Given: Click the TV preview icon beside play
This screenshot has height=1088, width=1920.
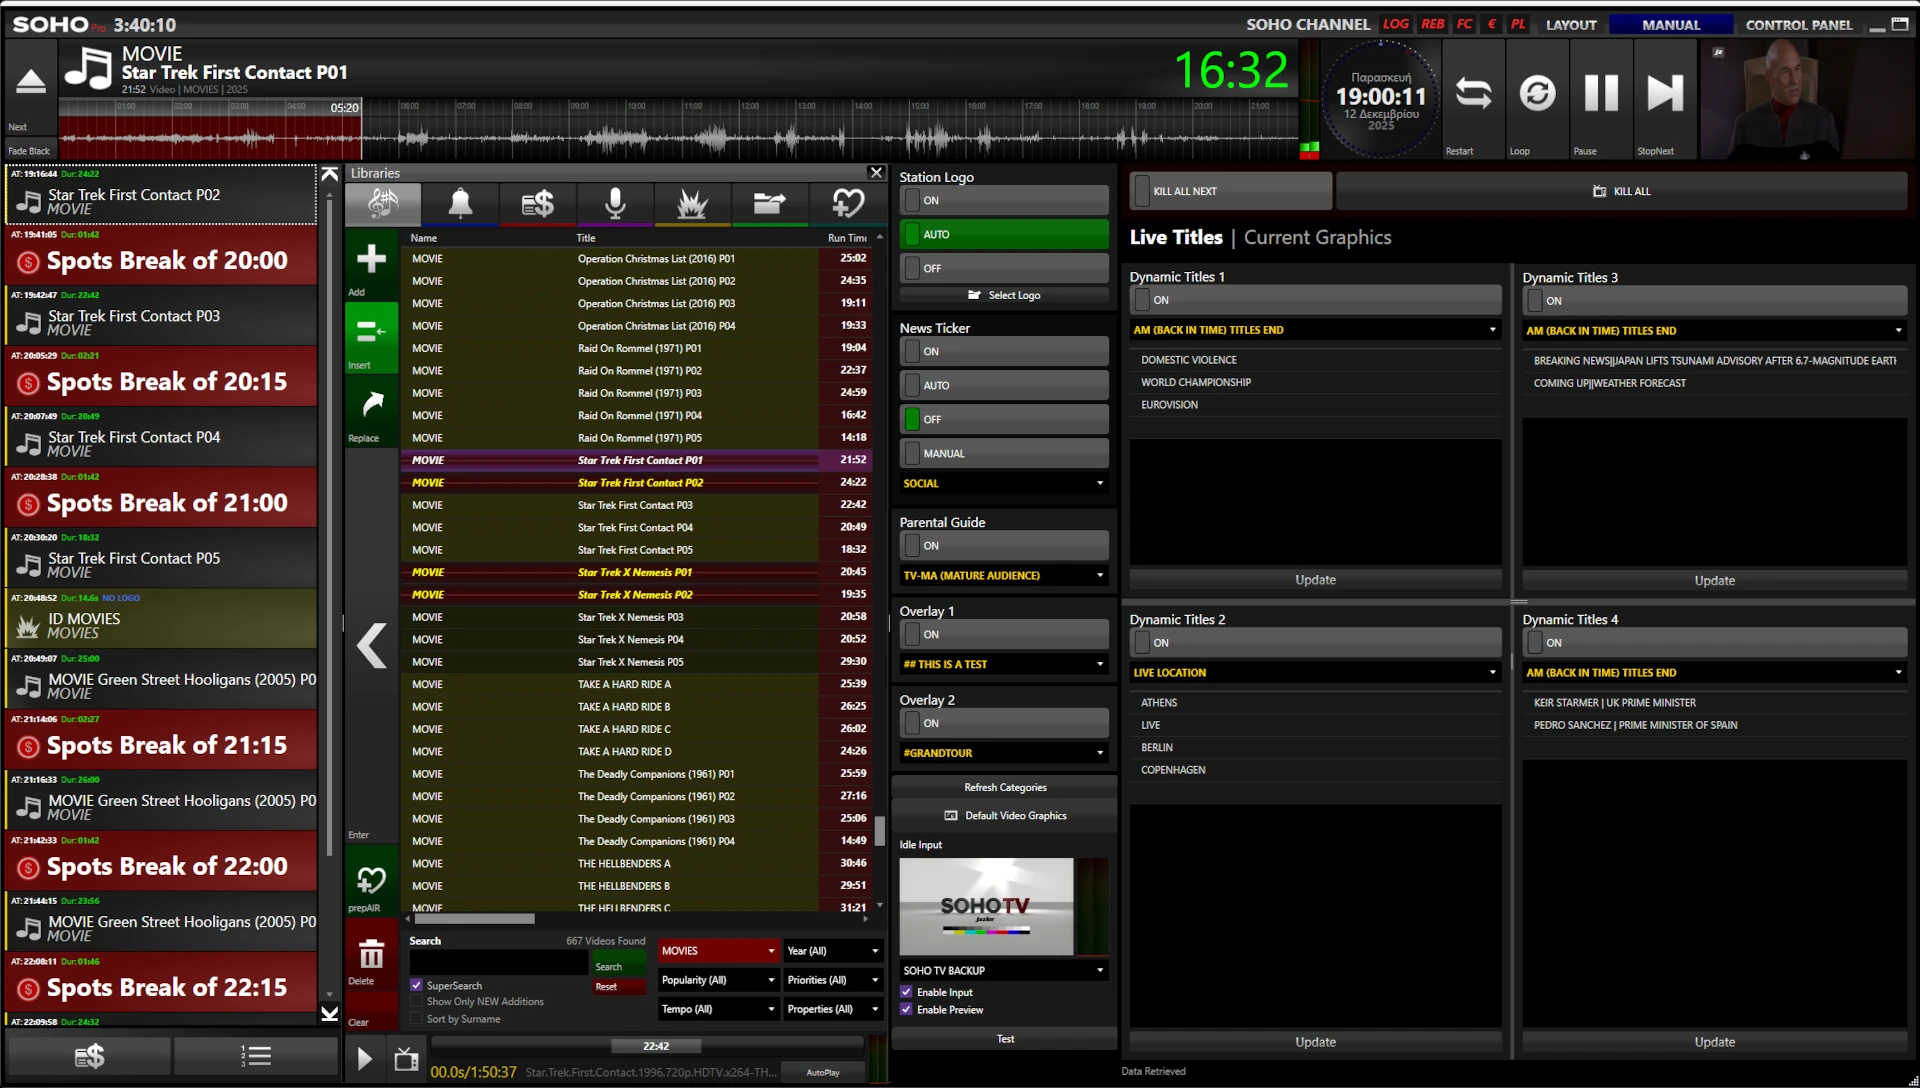Looking at the screenshot, I should [x=406, y=1059].
